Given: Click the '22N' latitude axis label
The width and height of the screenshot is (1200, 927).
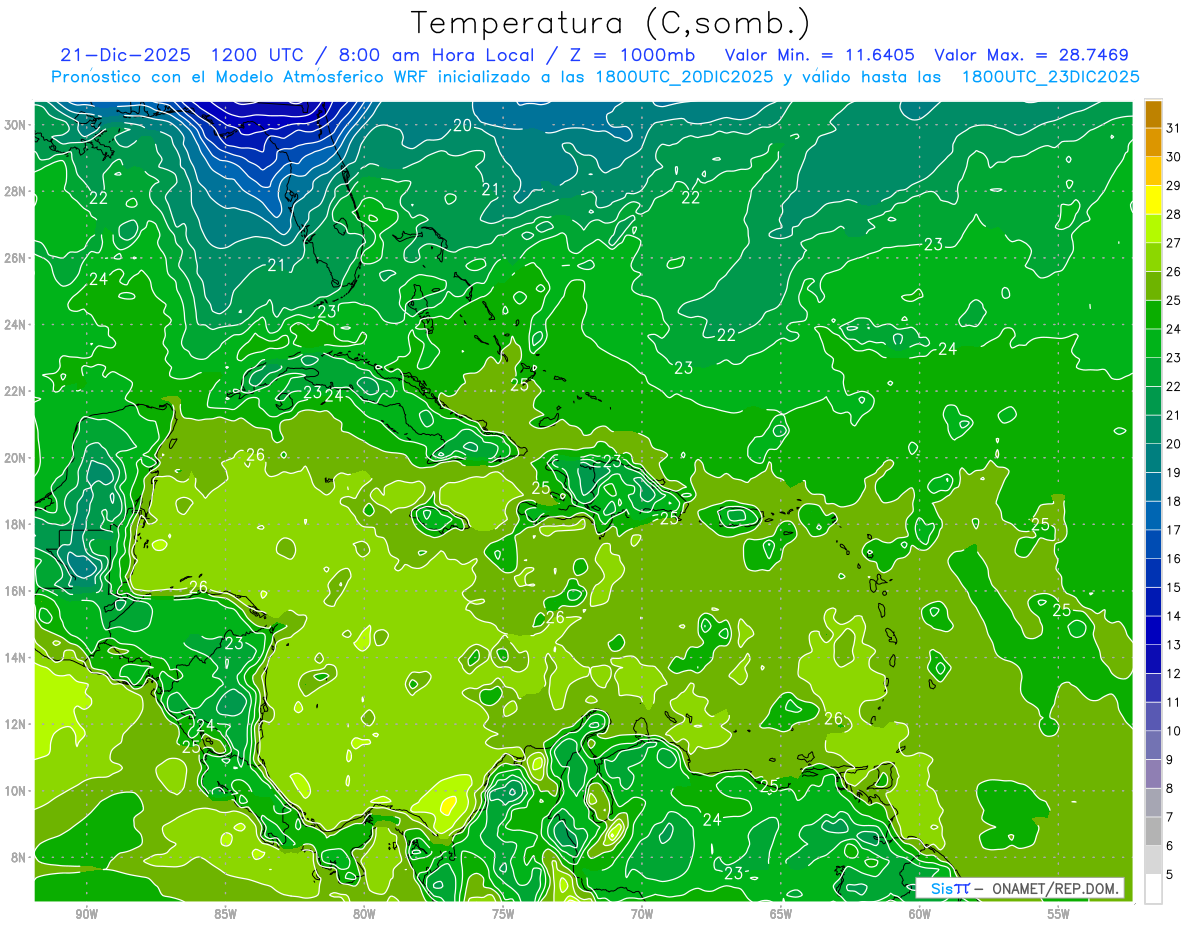Looking at the screenshot, I should pos(17,391).
